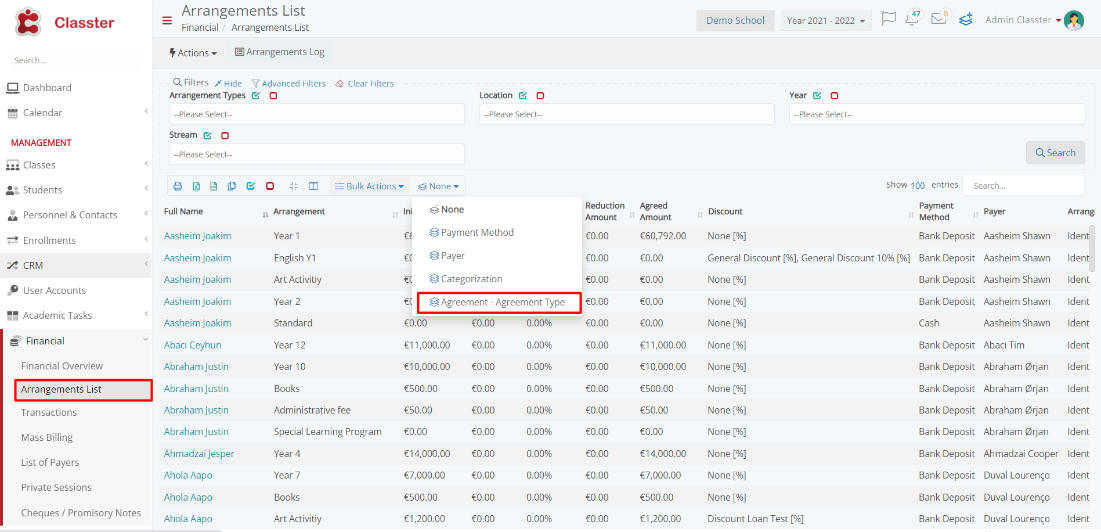Click the teal select-all icon in table toolbar
This screenshot has width=1101, height=532.
coord(251,186)
